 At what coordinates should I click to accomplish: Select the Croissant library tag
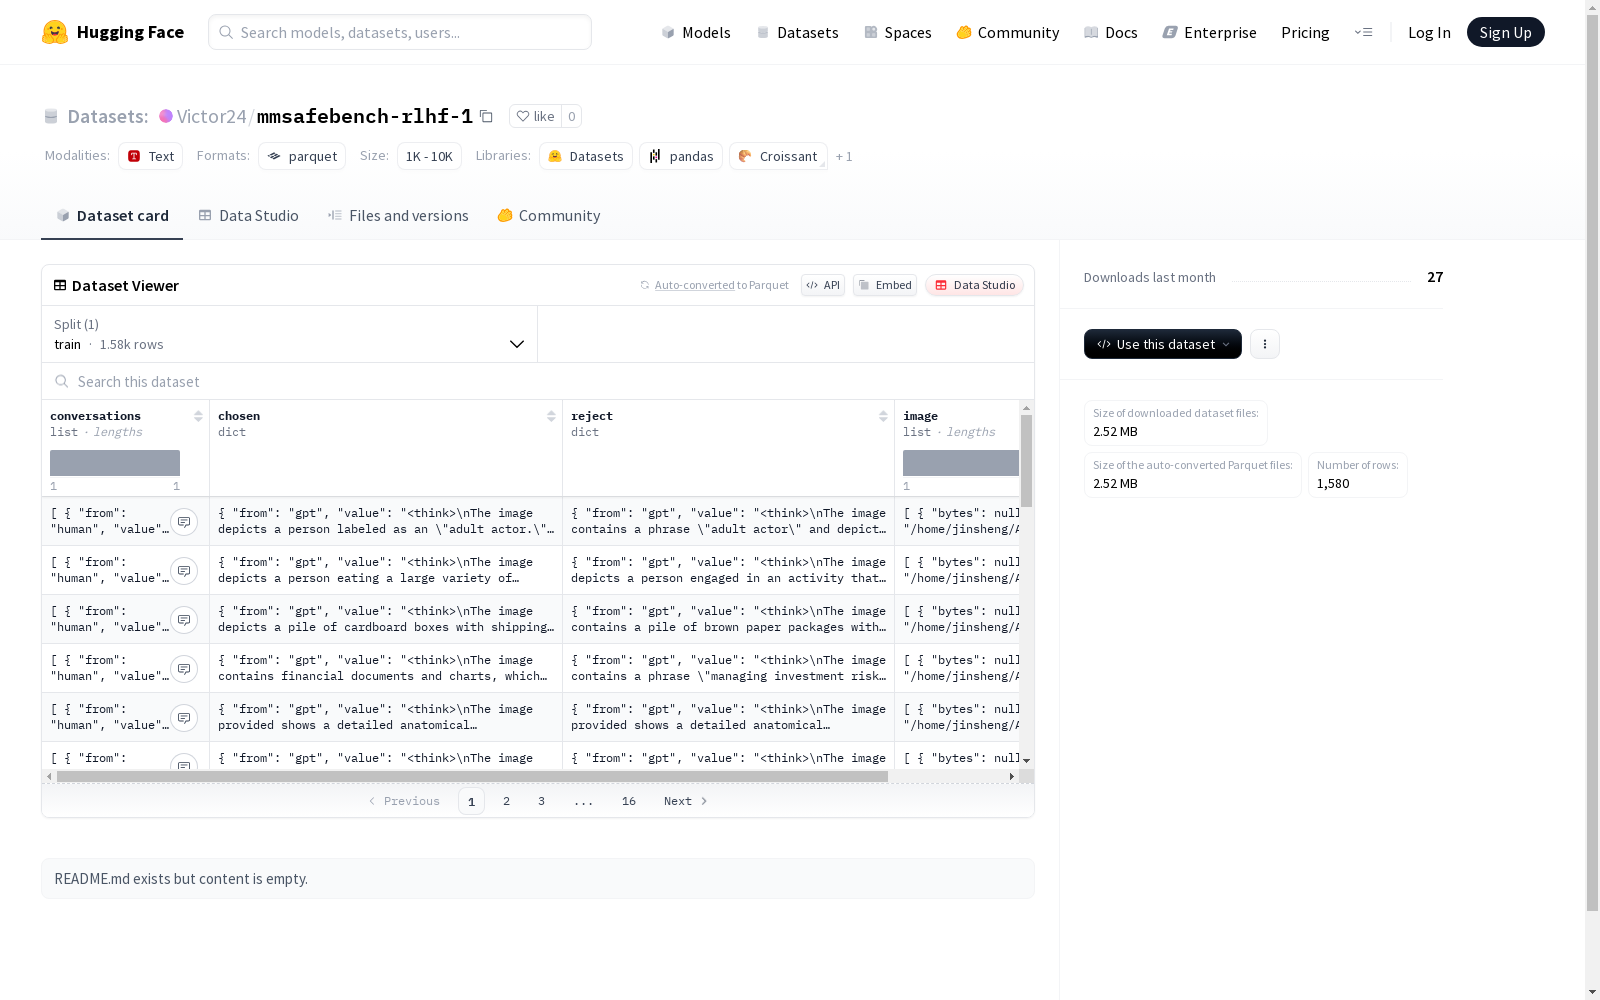[778, 156]
